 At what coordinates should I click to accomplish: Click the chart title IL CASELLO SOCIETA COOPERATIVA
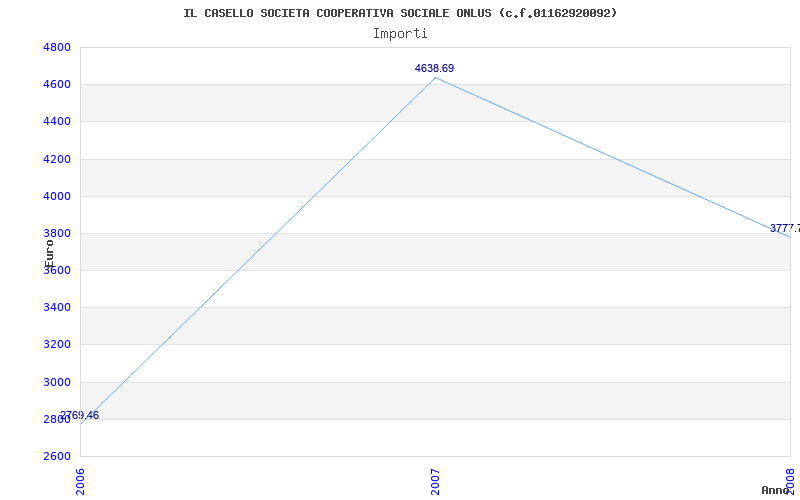click(x=400, y=13)
